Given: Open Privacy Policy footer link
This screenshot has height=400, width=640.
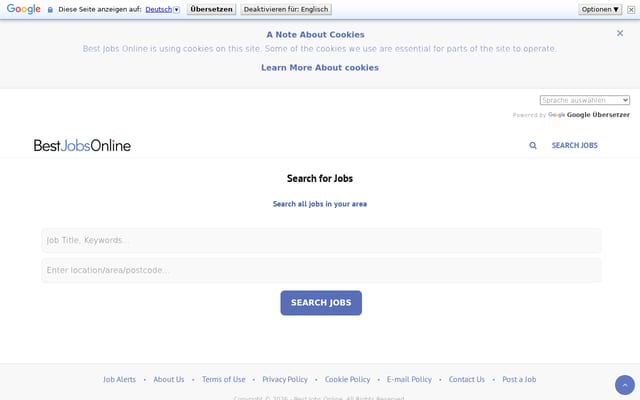Looking at the screenshot, I should (285, 380).
